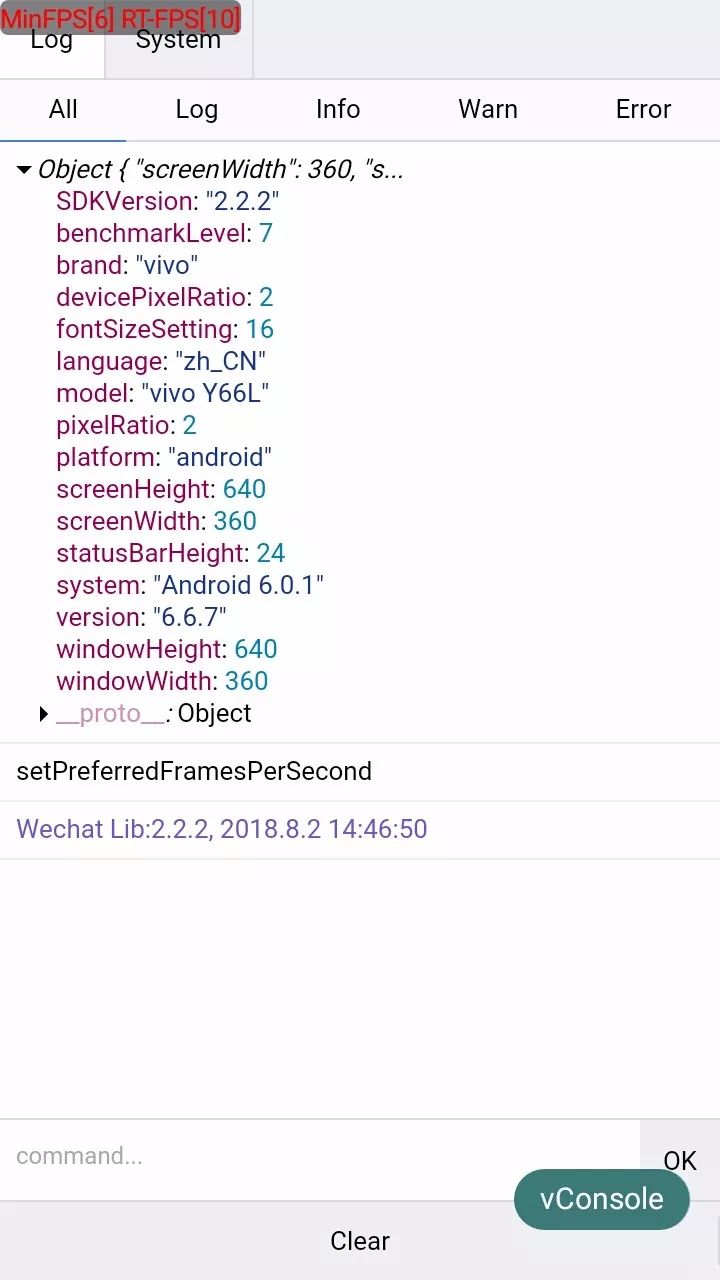
Task: Tap the MinFPS RT-FPS overlay
Action: pos(121,17)
